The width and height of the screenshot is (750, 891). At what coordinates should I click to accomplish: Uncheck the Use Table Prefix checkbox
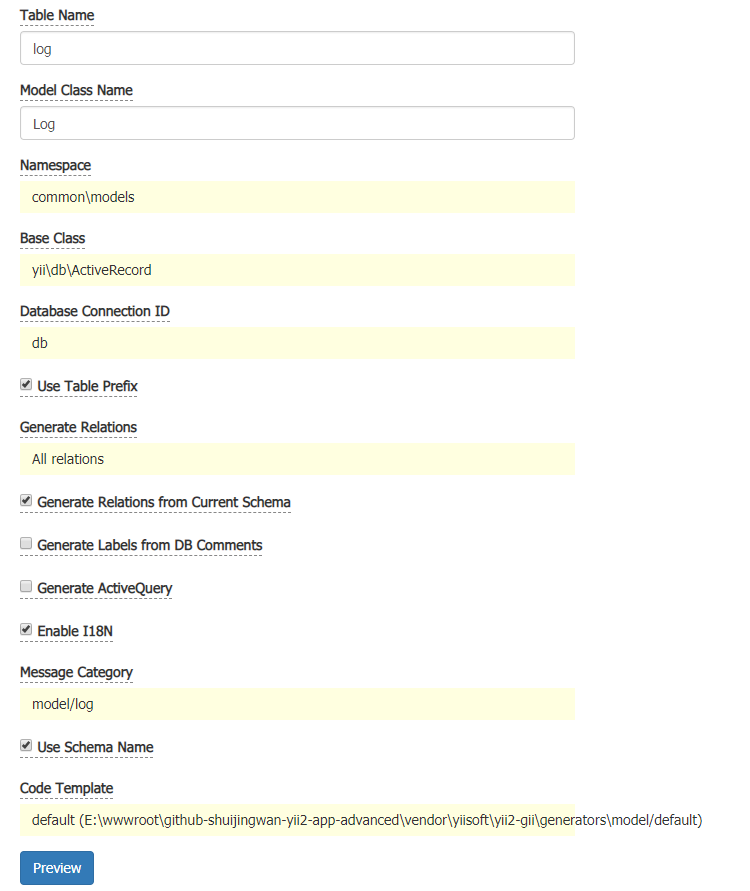[x=27, y=384]
